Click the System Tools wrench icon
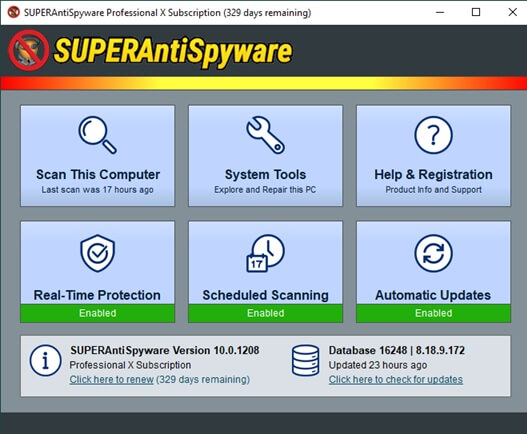This screenshot has width=527, height=434. 266,135
